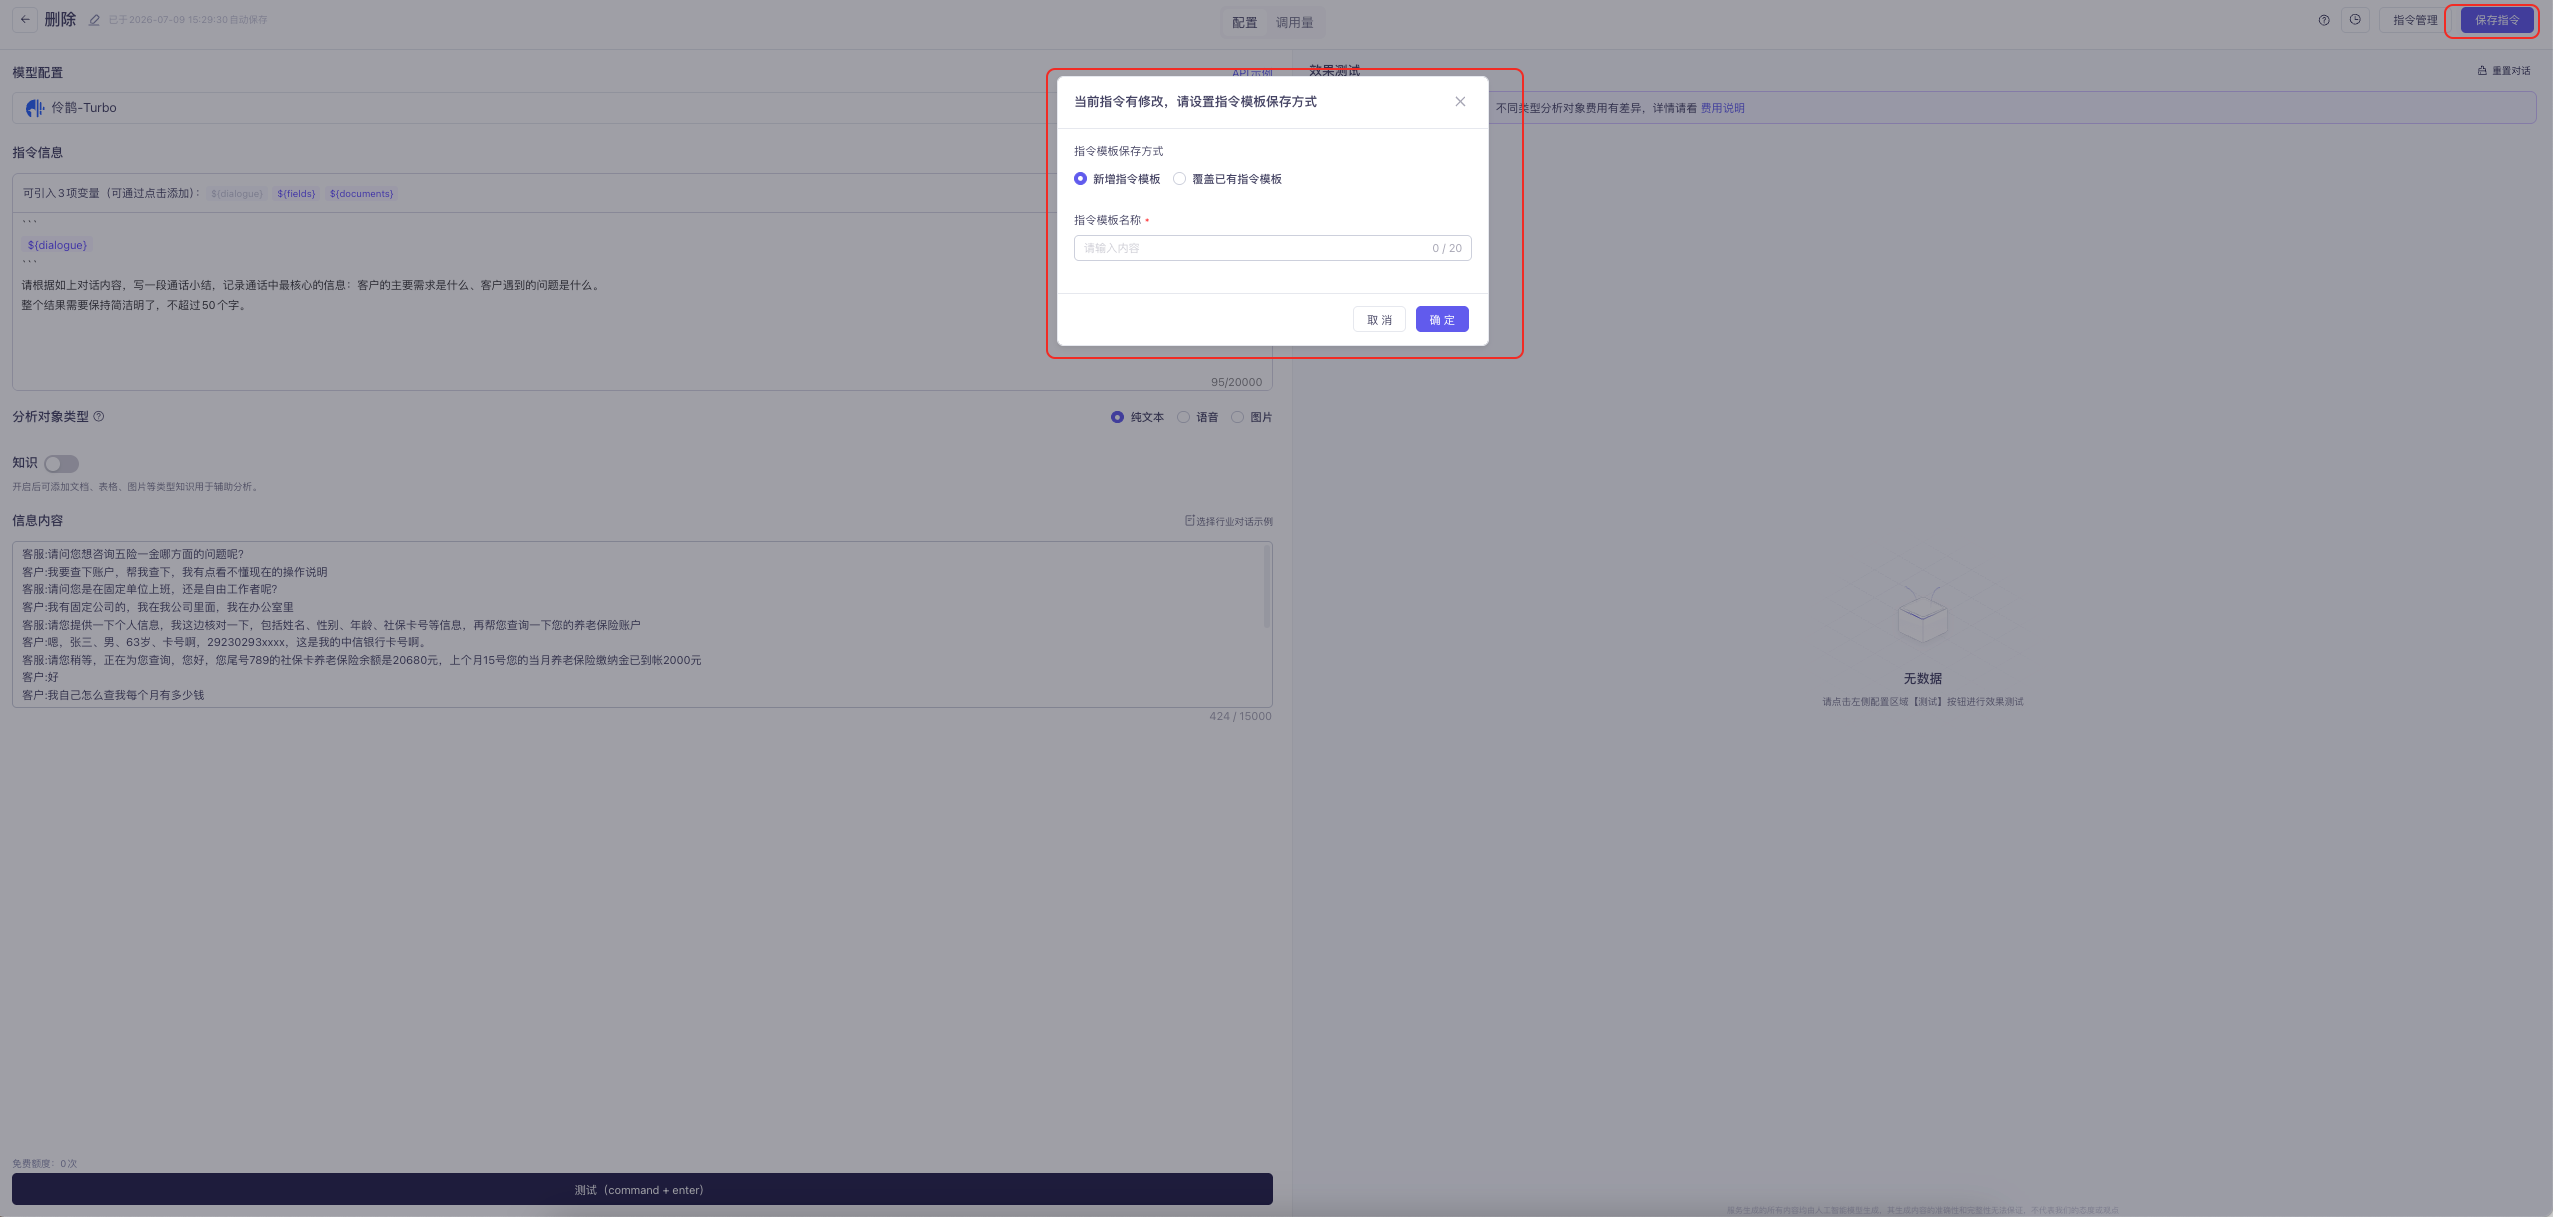Click the 重置对话 reset icon
This screenshot has height=1217, width=2553.
coord(2482,71)
